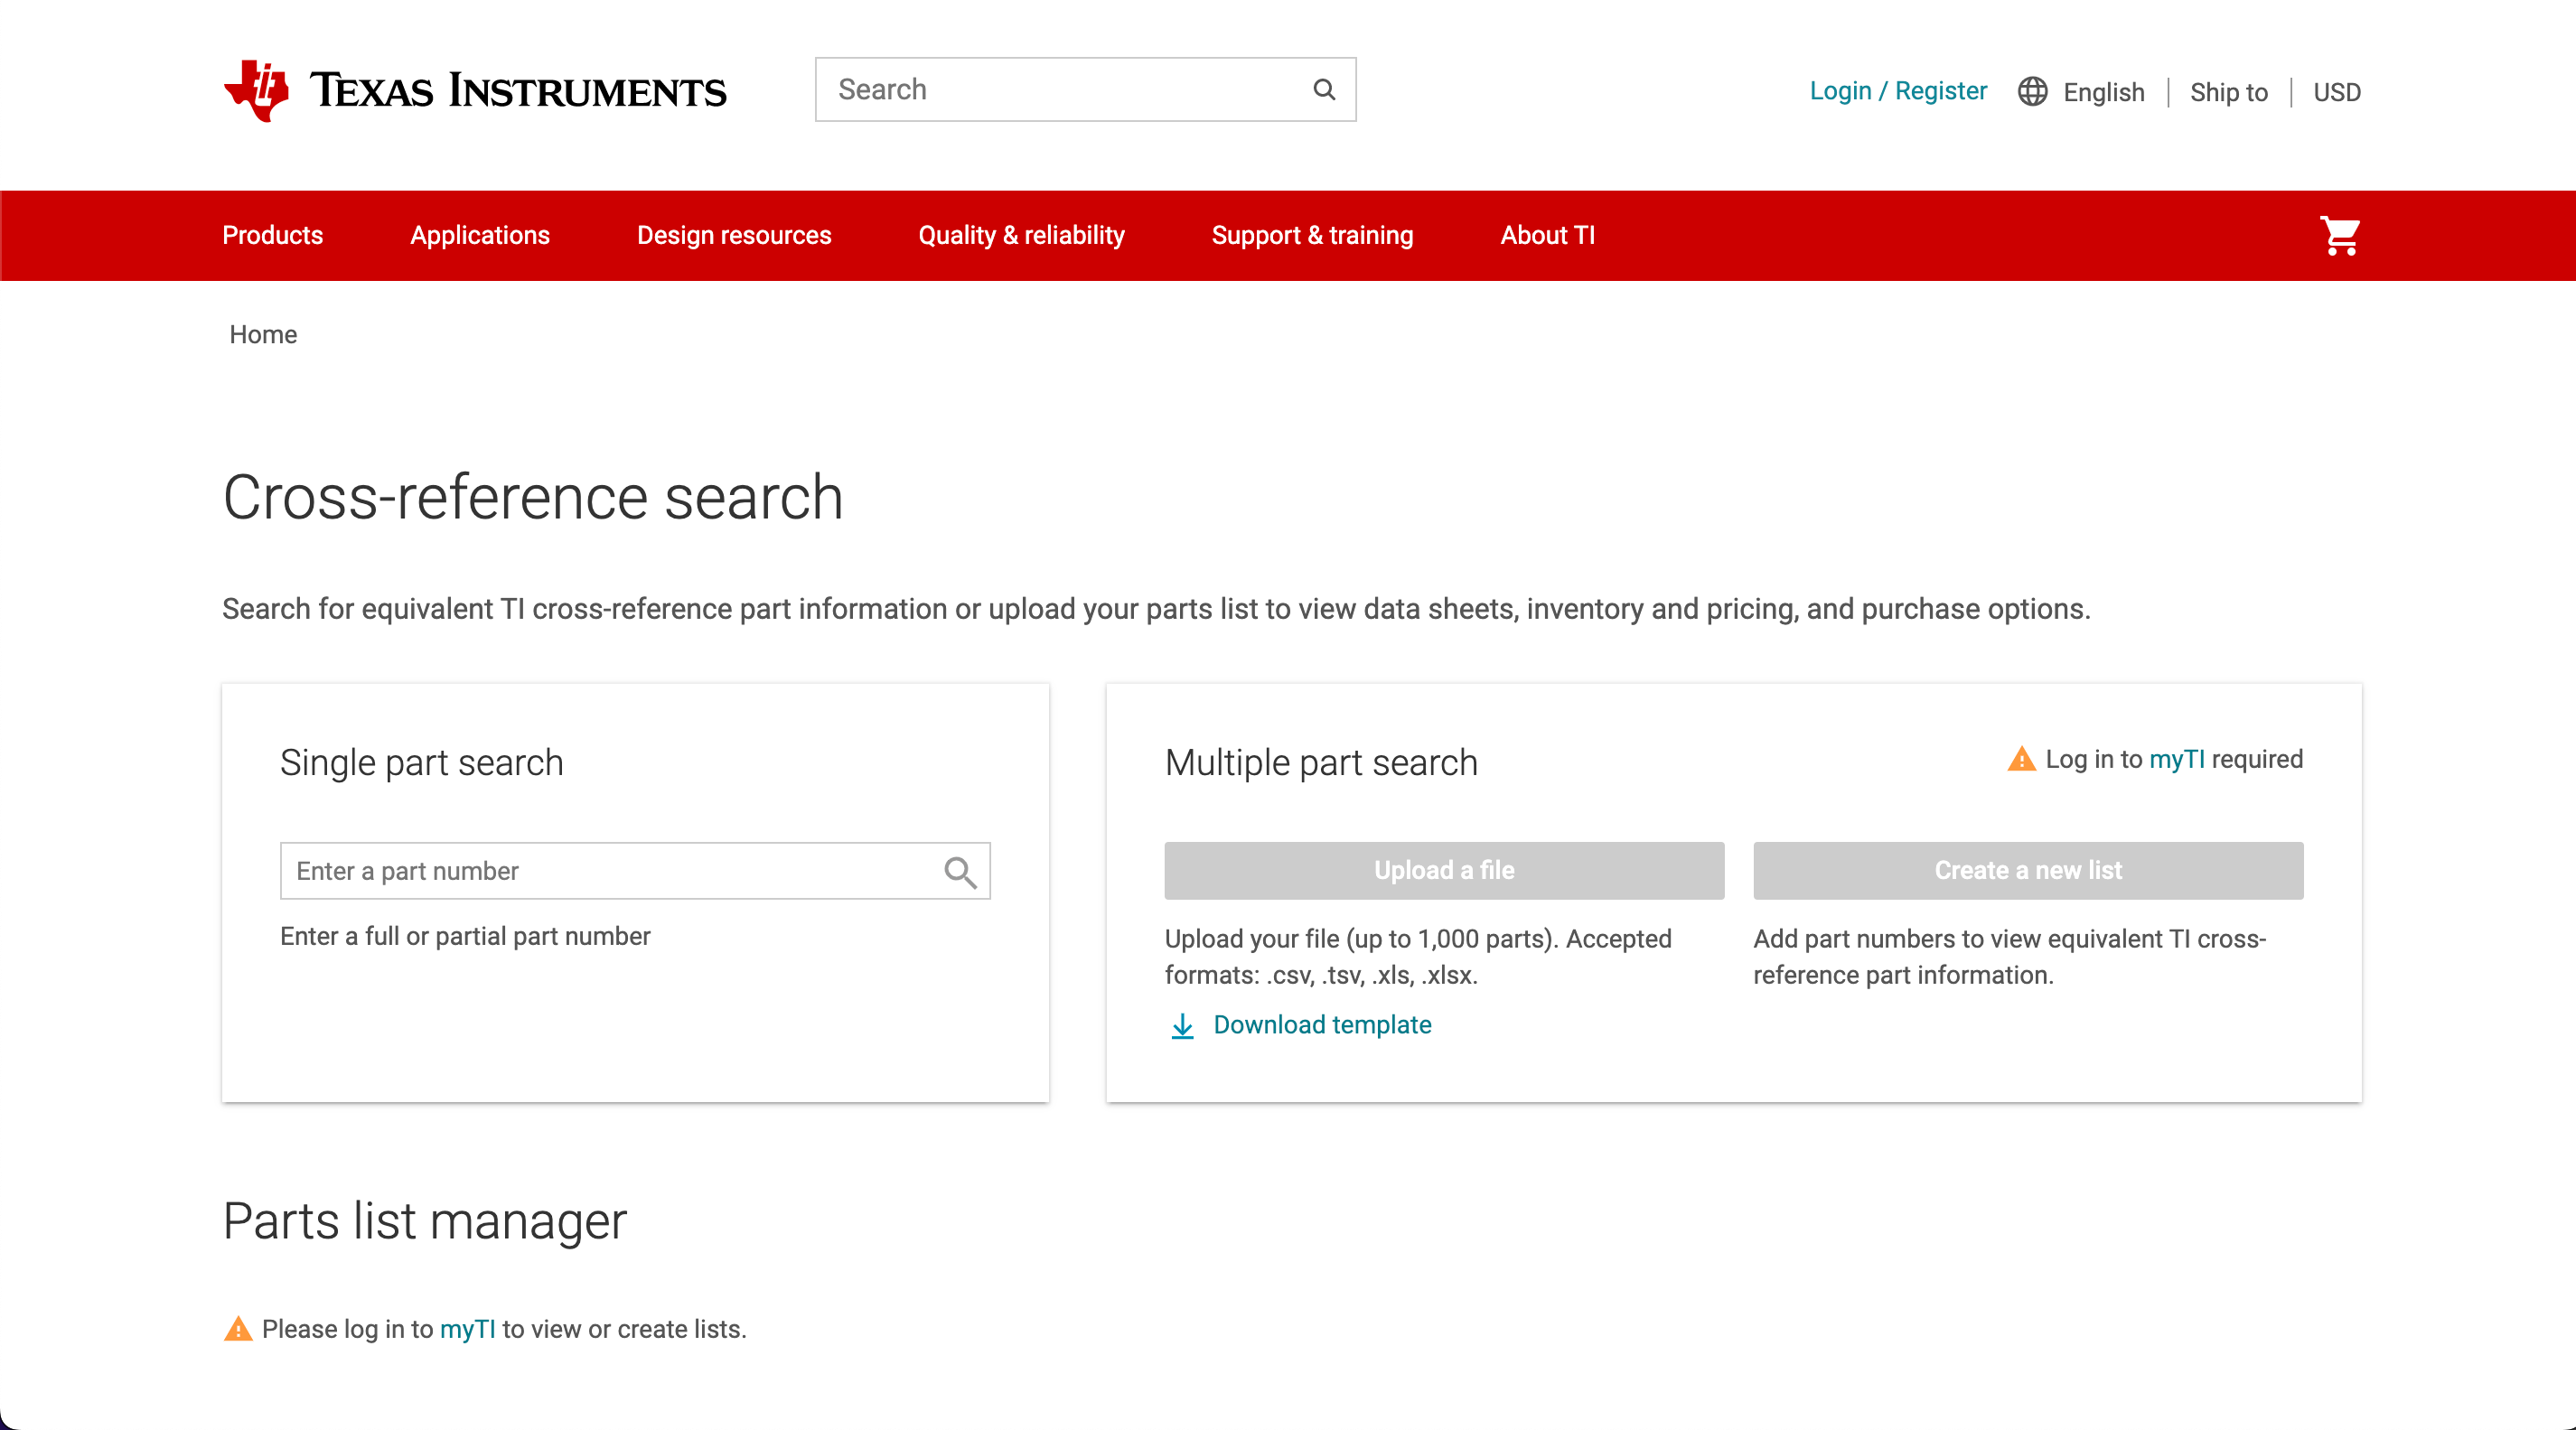Click the orange warning icon near Log in to myTI required
Screen dimensions: 2576x1430
tap(2021, 760)
